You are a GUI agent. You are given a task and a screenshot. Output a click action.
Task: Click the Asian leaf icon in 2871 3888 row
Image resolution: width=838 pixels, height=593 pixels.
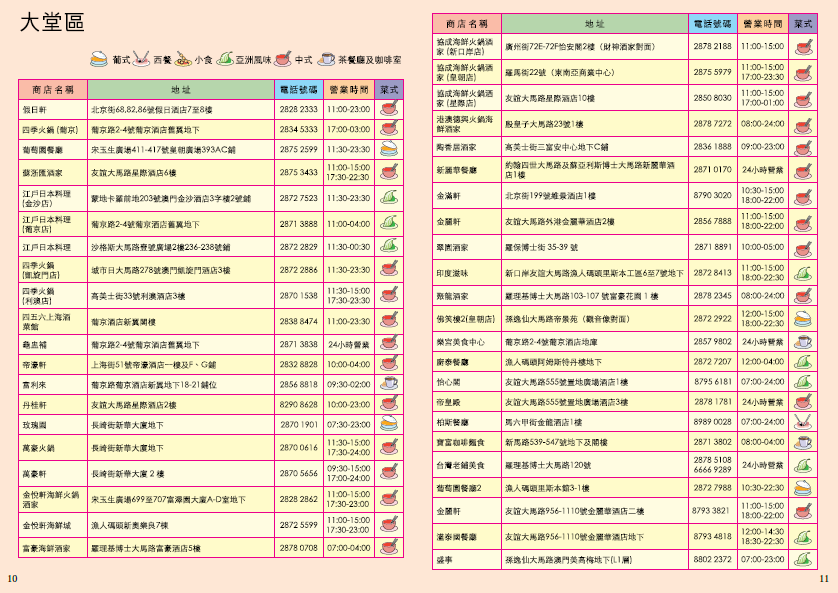(389, 224)
